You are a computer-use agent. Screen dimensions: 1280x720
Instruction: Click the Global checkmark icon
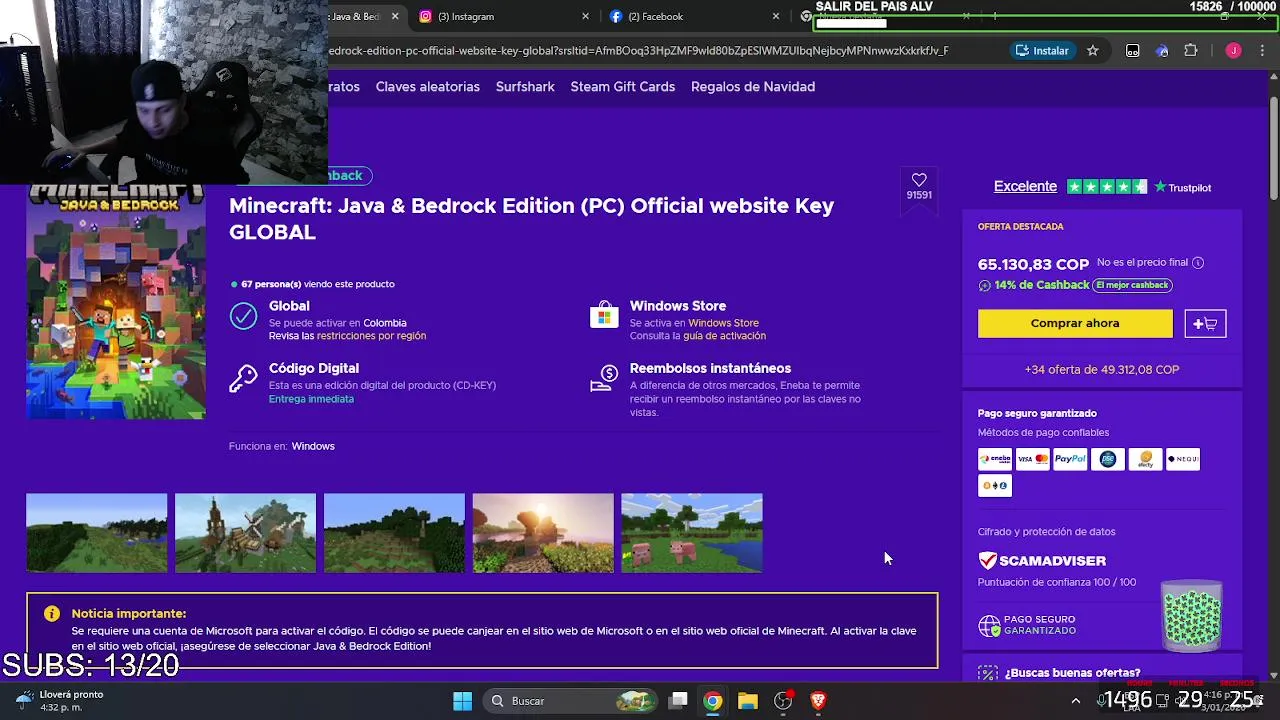click(x=243, y=316)
